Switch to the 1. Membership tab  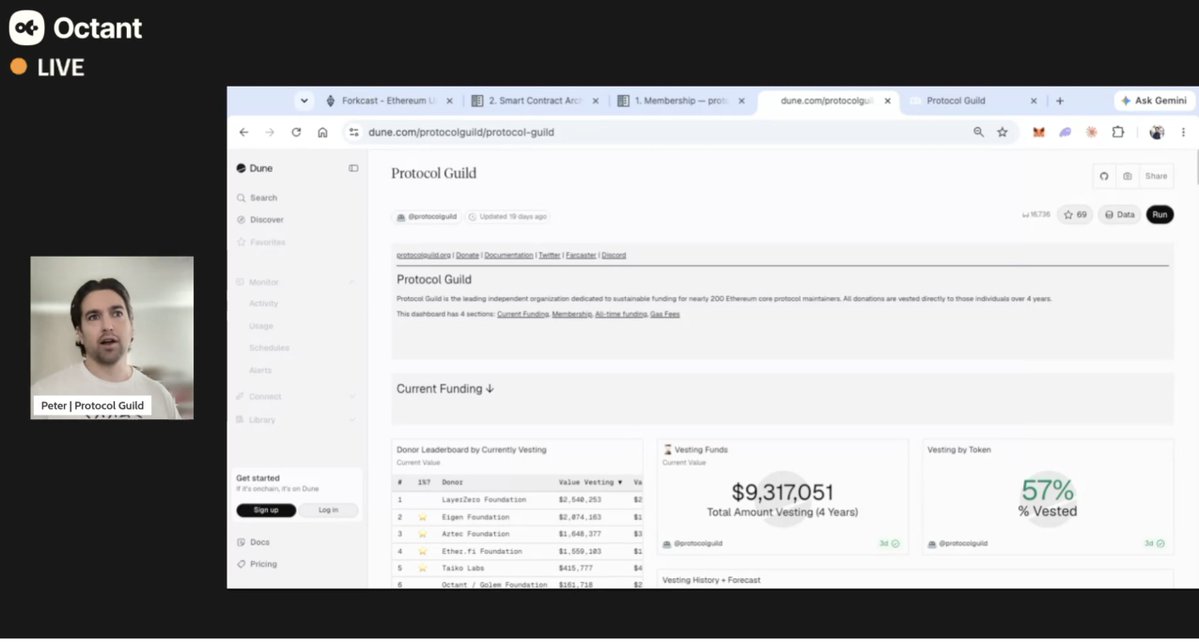681,101
